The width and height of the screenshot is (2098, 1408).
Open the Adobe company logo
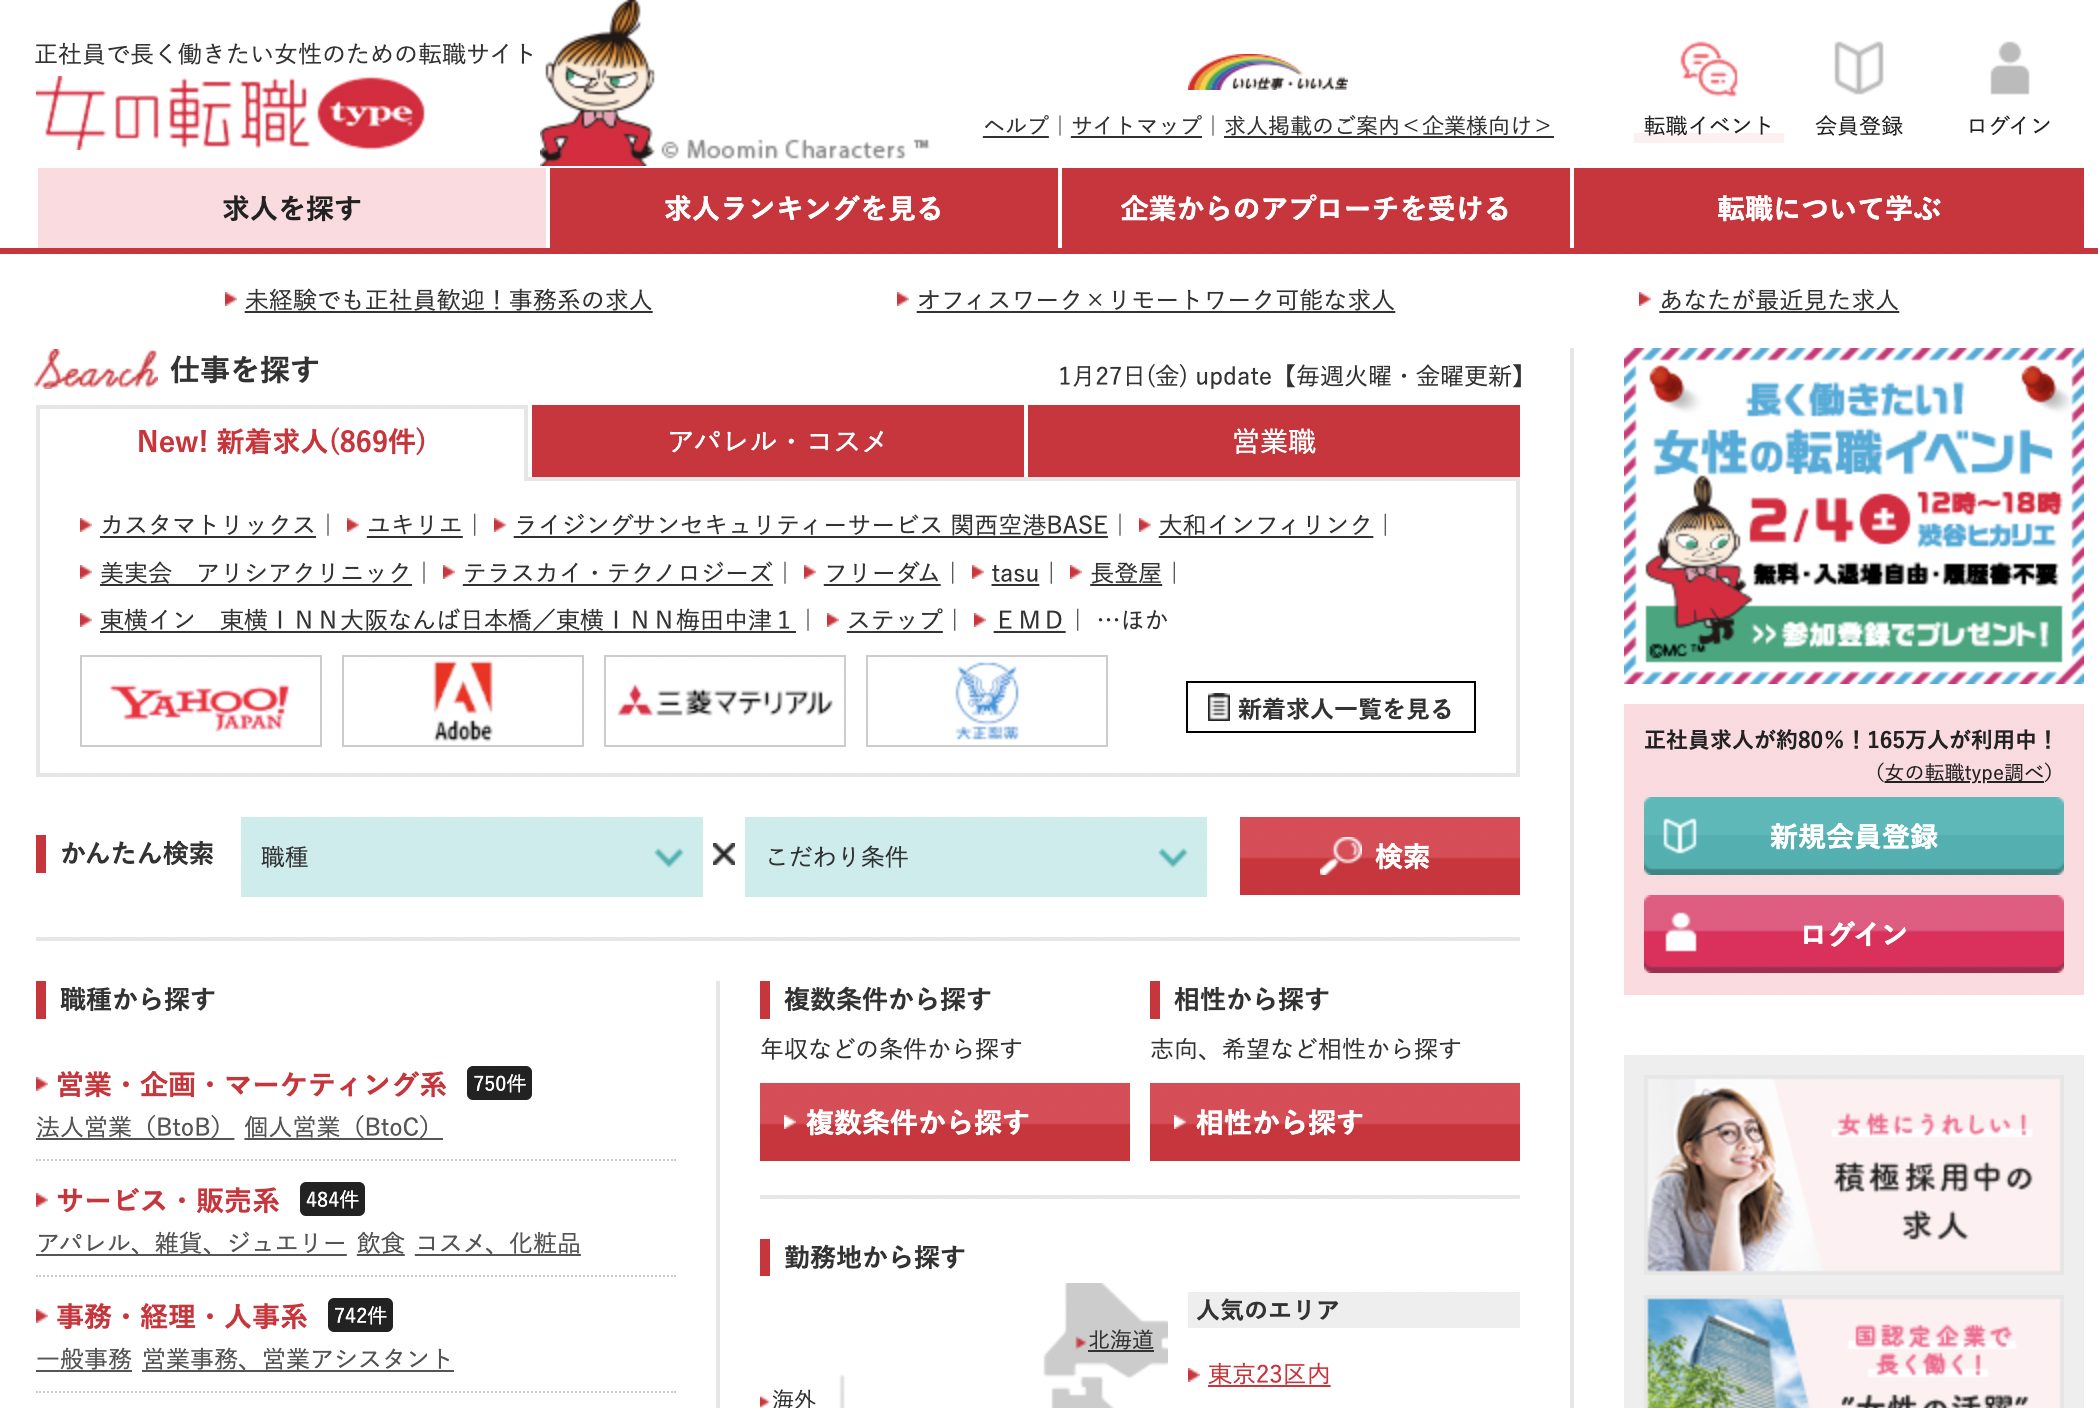(462, 701)
